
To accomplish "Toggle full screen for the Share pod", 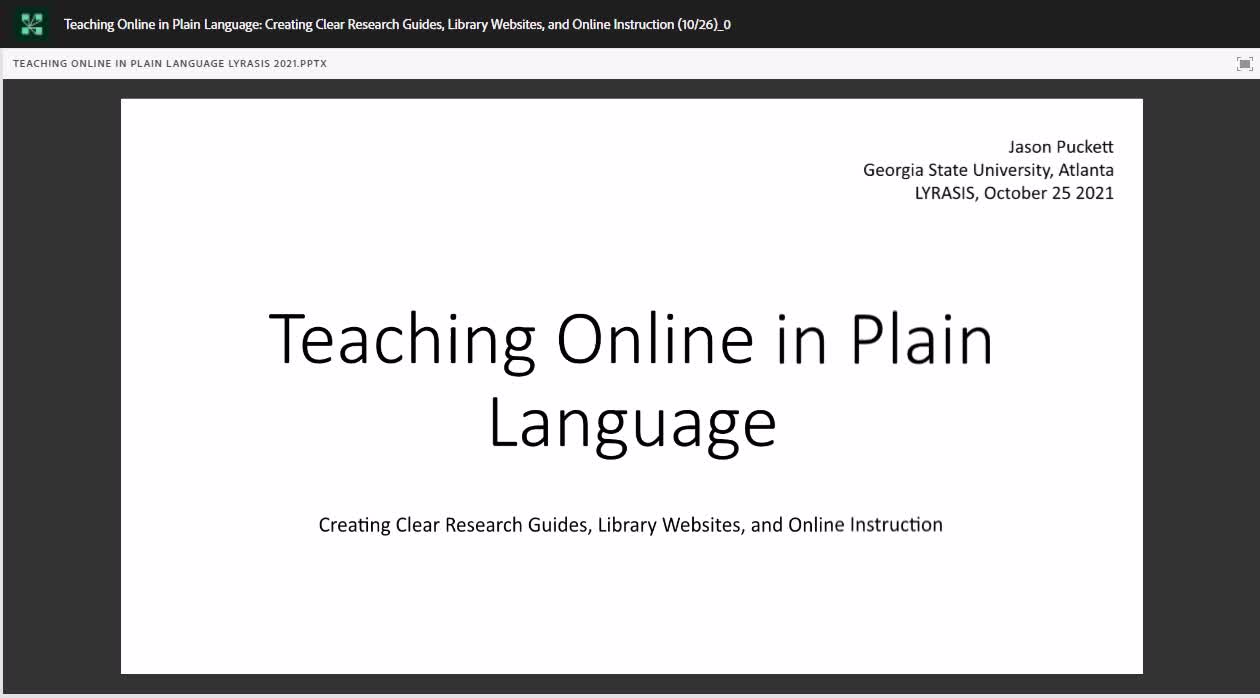I will pos(1244,64).
